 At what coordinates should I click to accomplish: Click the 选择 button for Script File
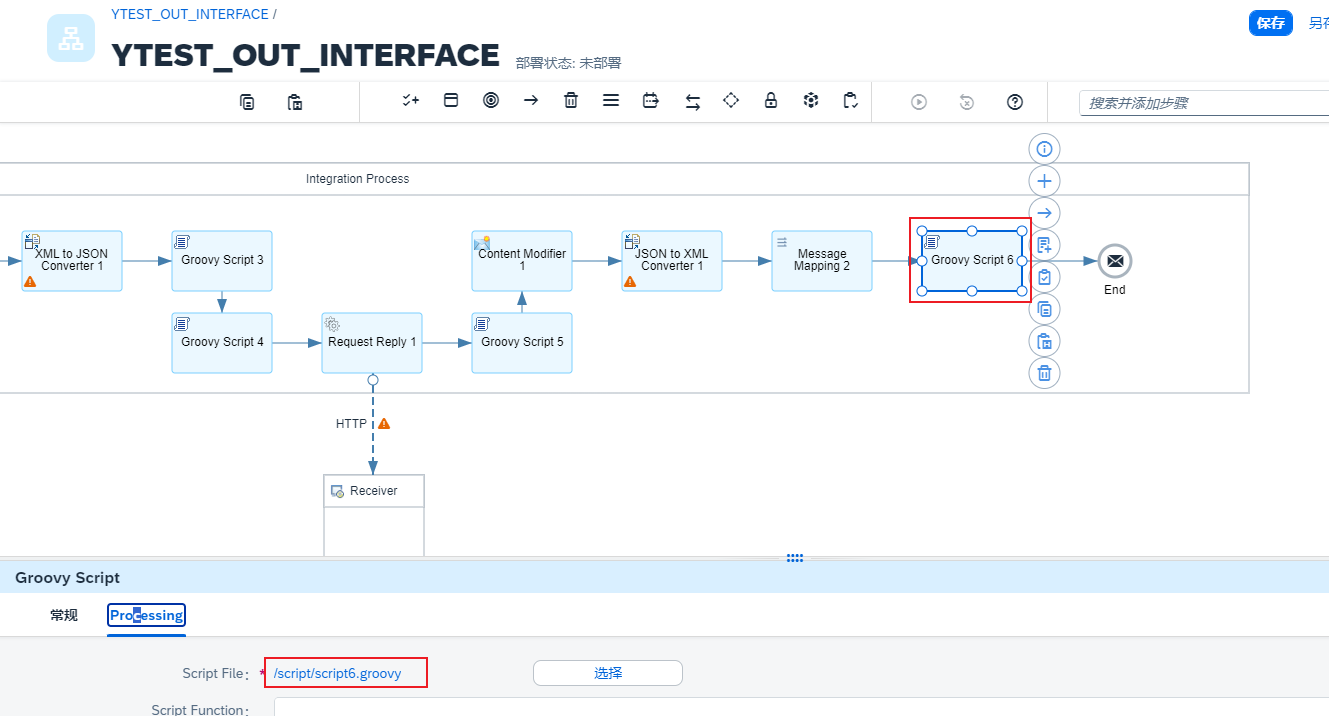[607, 673]
